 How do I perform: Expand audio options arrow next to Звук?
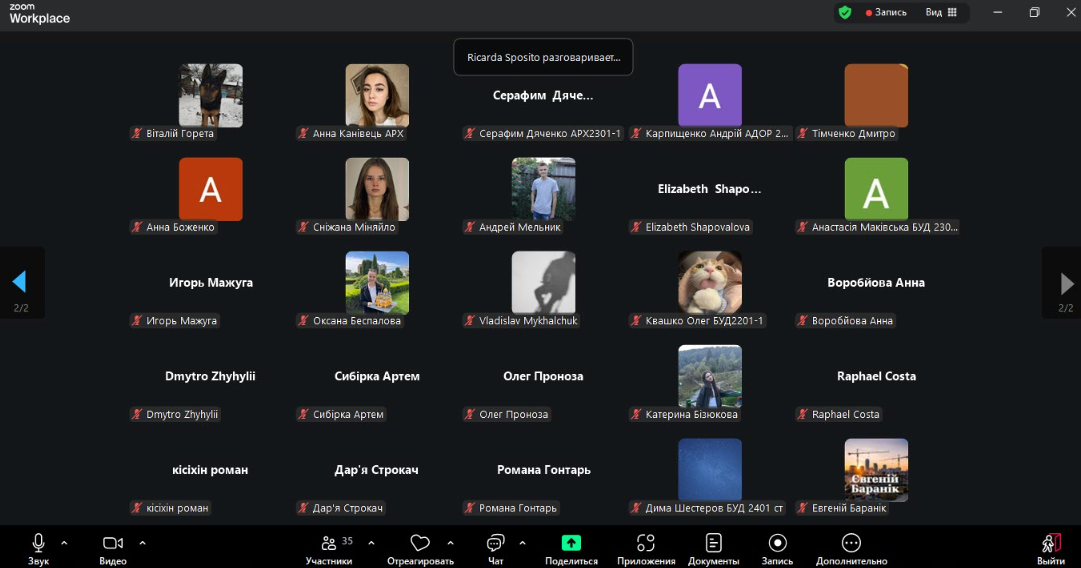tap(64, 543)
